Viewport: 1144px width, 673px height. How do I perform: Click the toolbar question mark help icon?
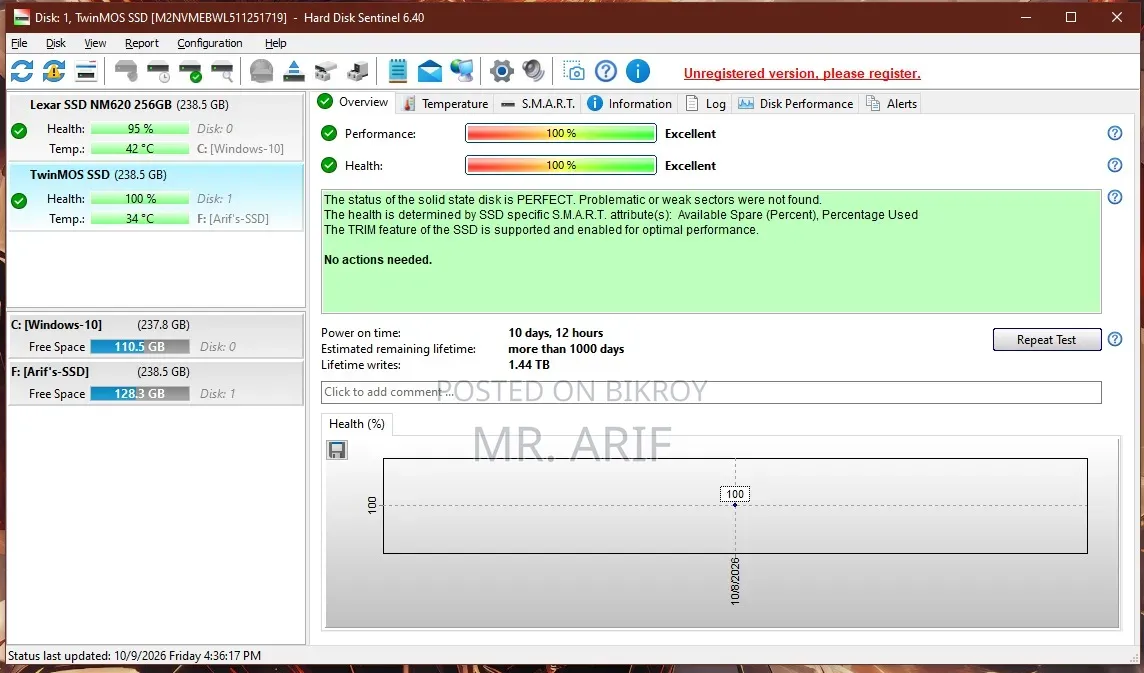tap(606, 72)
